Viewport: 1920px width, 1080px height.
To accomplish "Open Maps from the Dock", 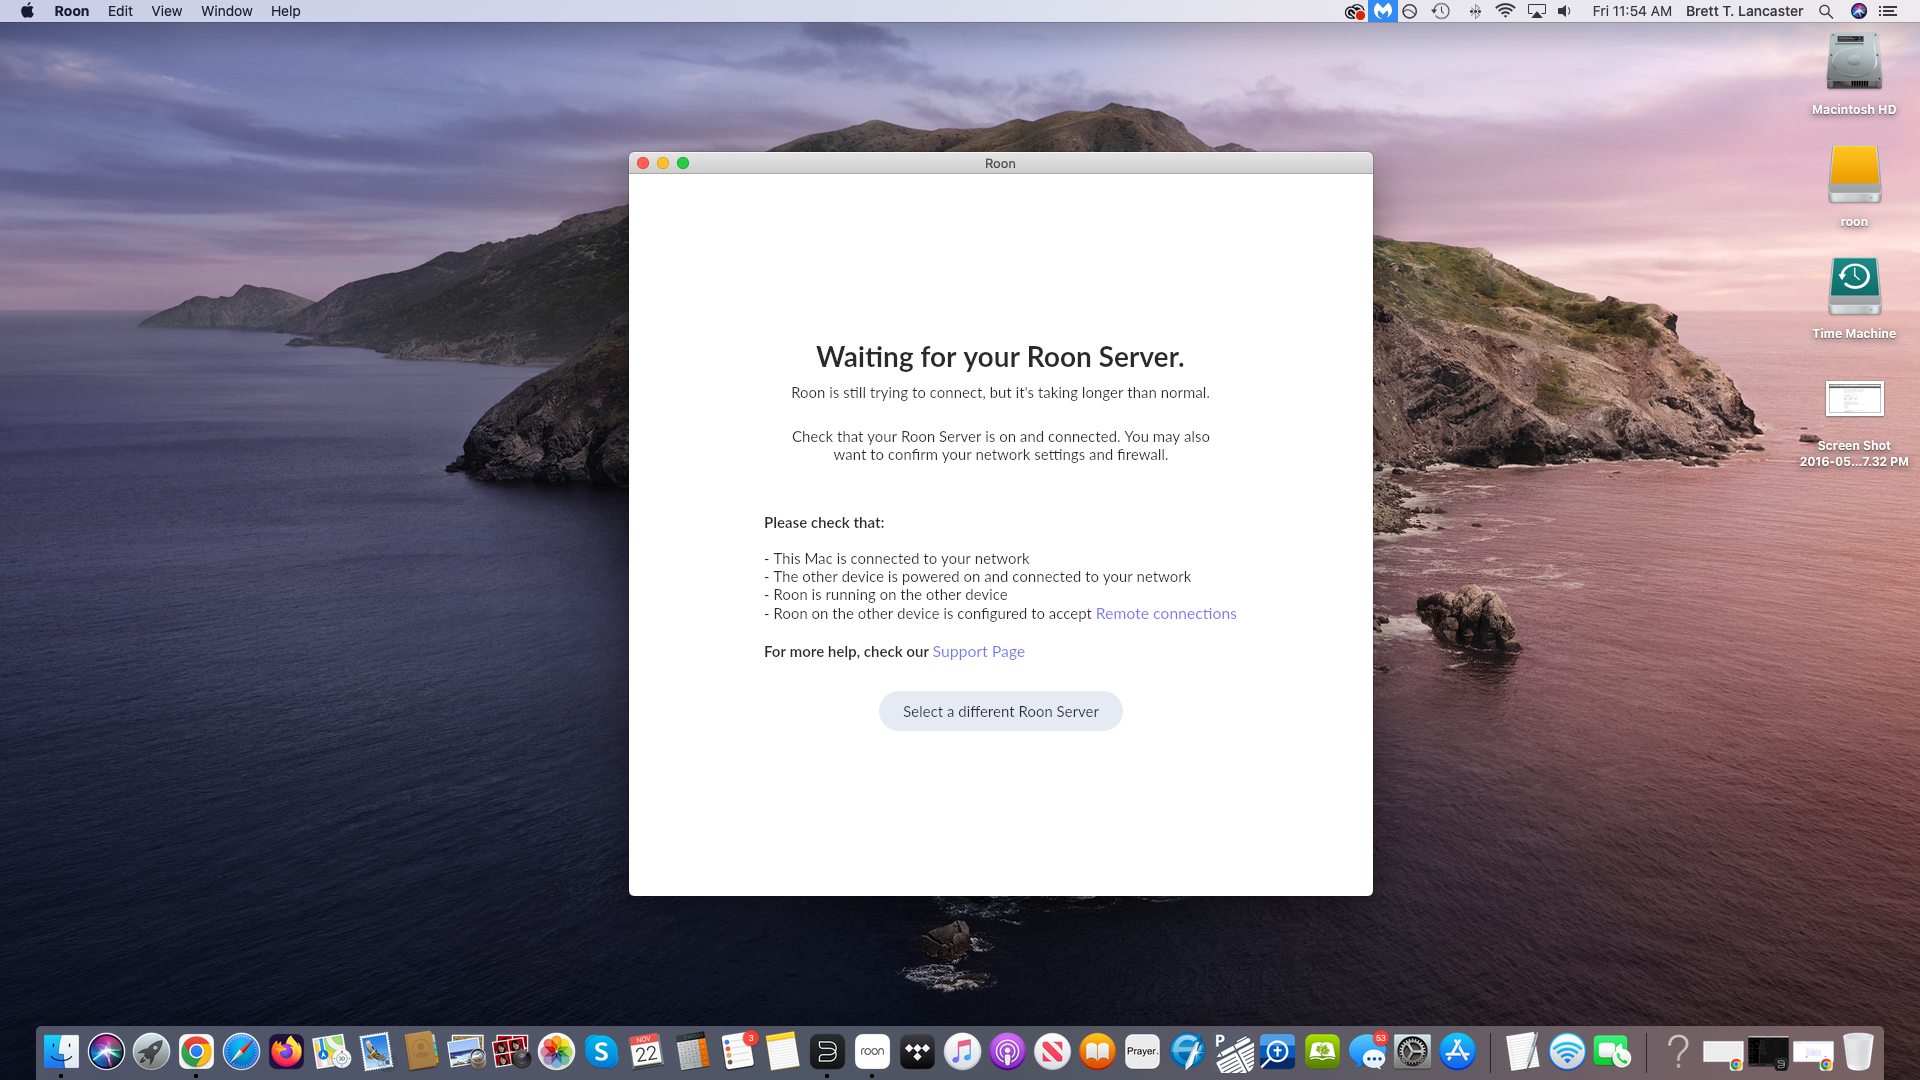I will pos(331,1051).
